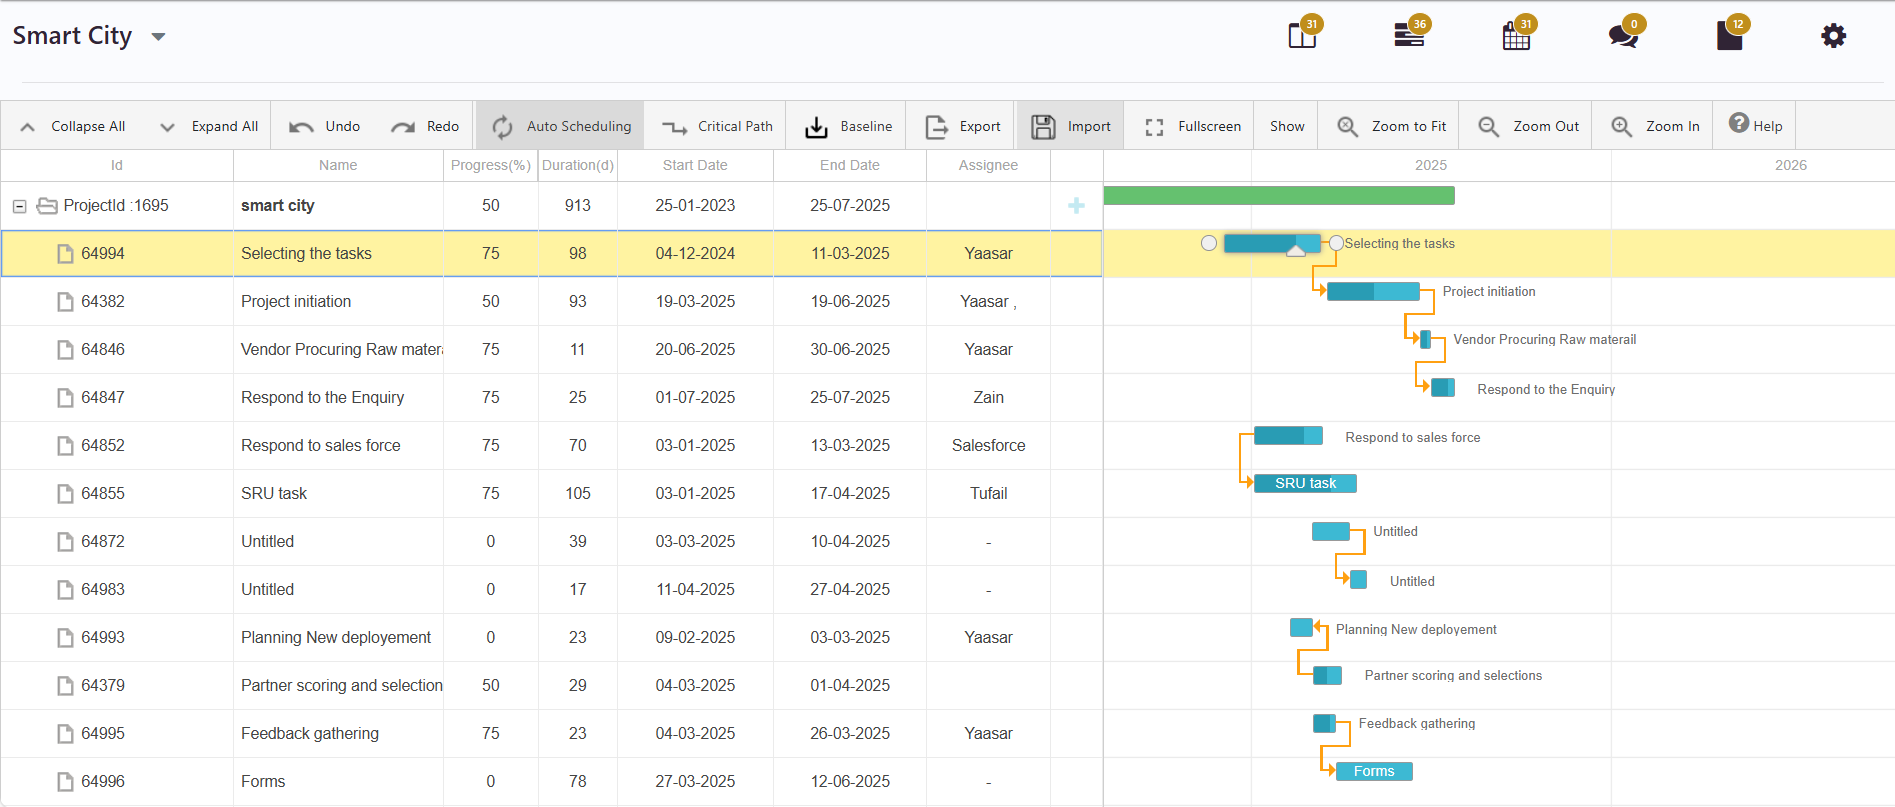Click the file icon of task 64847
This screenshot has height=807, width=1895.
[65, 398]
